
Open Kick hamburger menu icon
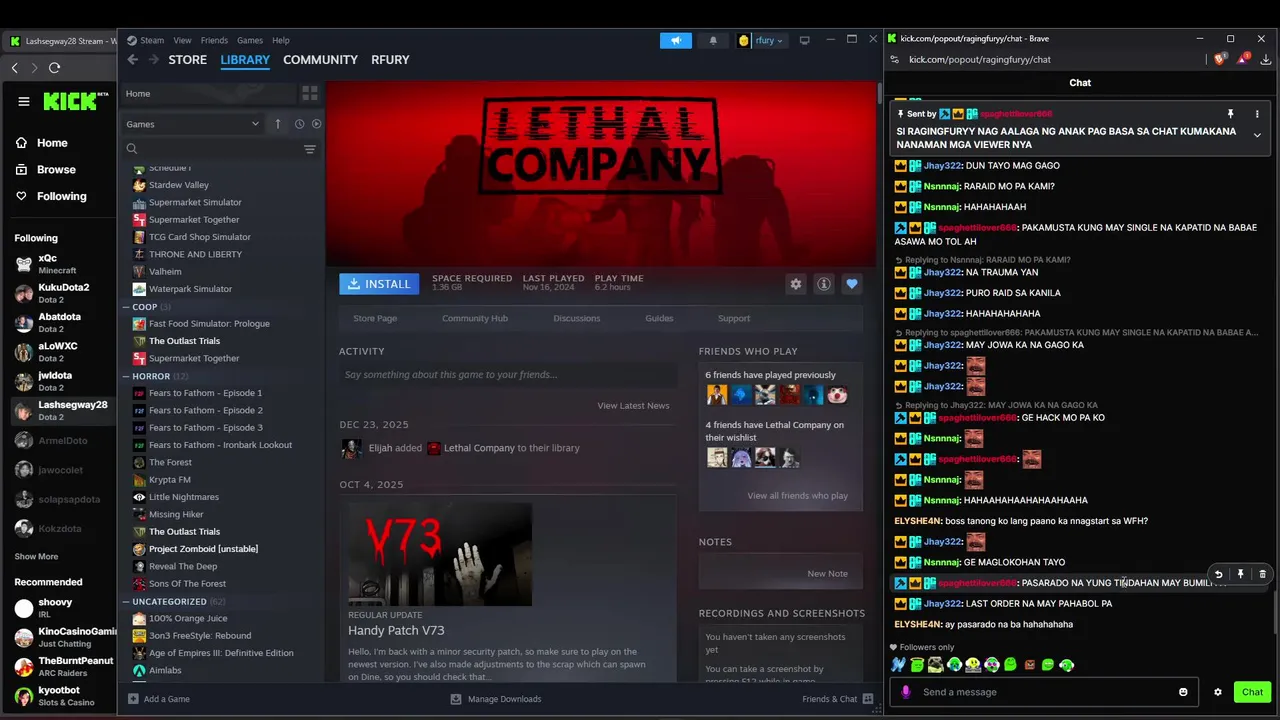click(24, 101)
